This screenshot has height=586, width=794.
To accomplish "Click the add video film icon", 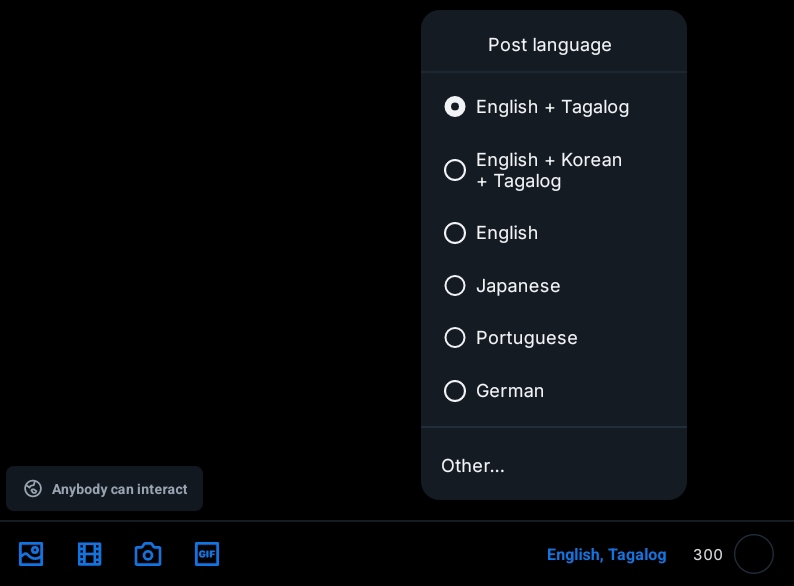I will (x=90, y=554).
